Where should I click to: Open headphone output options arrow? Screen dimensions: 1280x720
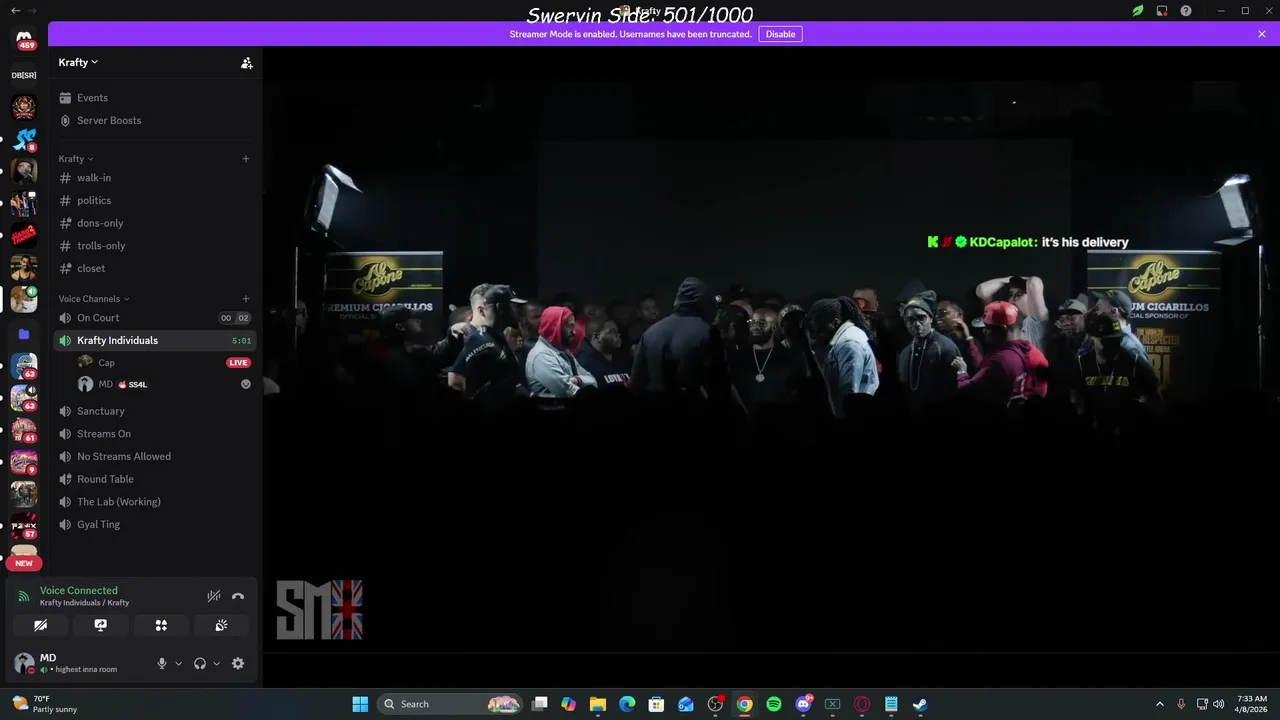[216, 663]
